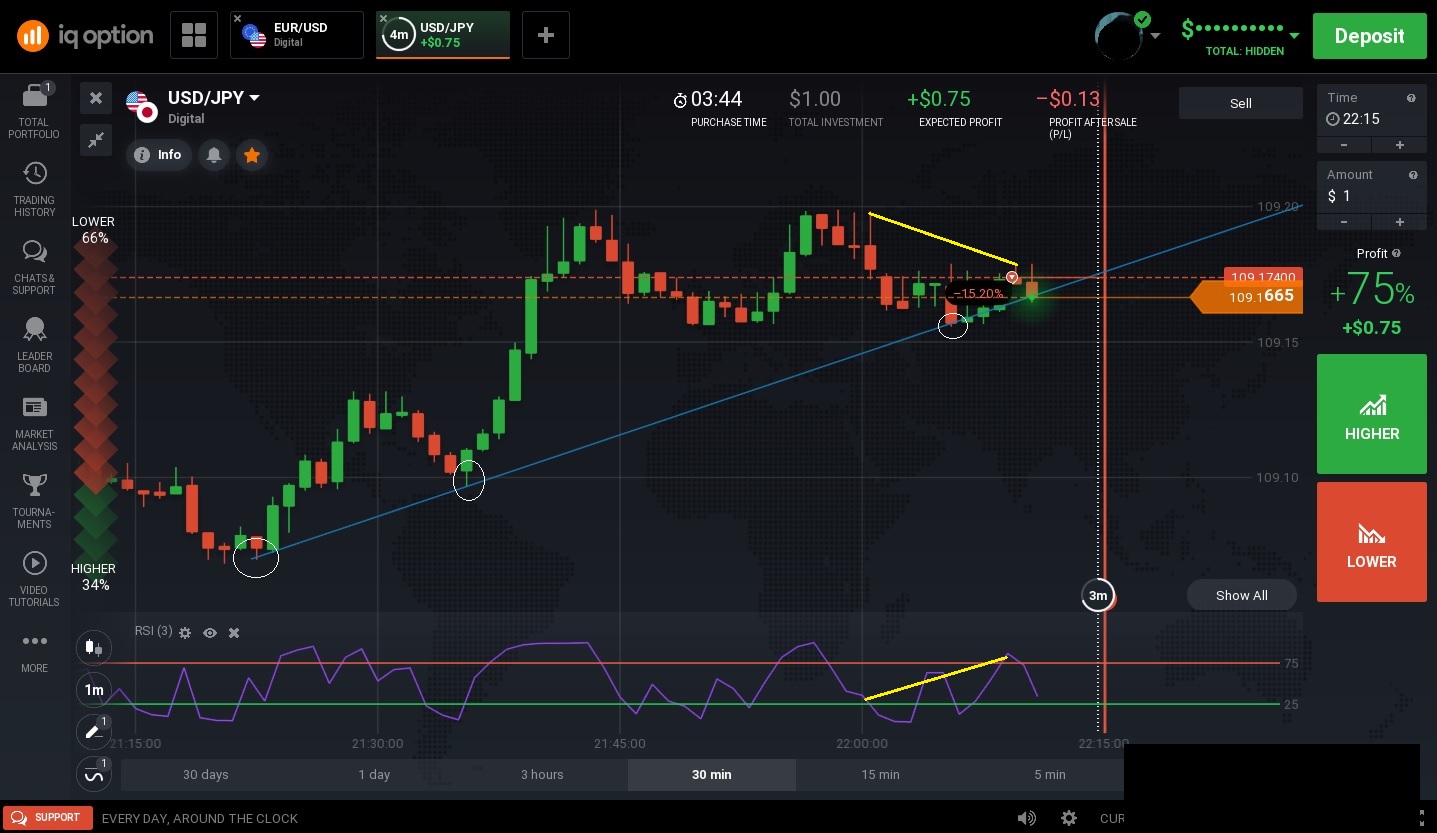Expand the account balance dropdown arrow
Viewport: 1437px width, 833px height.
tap(1294, 35)
